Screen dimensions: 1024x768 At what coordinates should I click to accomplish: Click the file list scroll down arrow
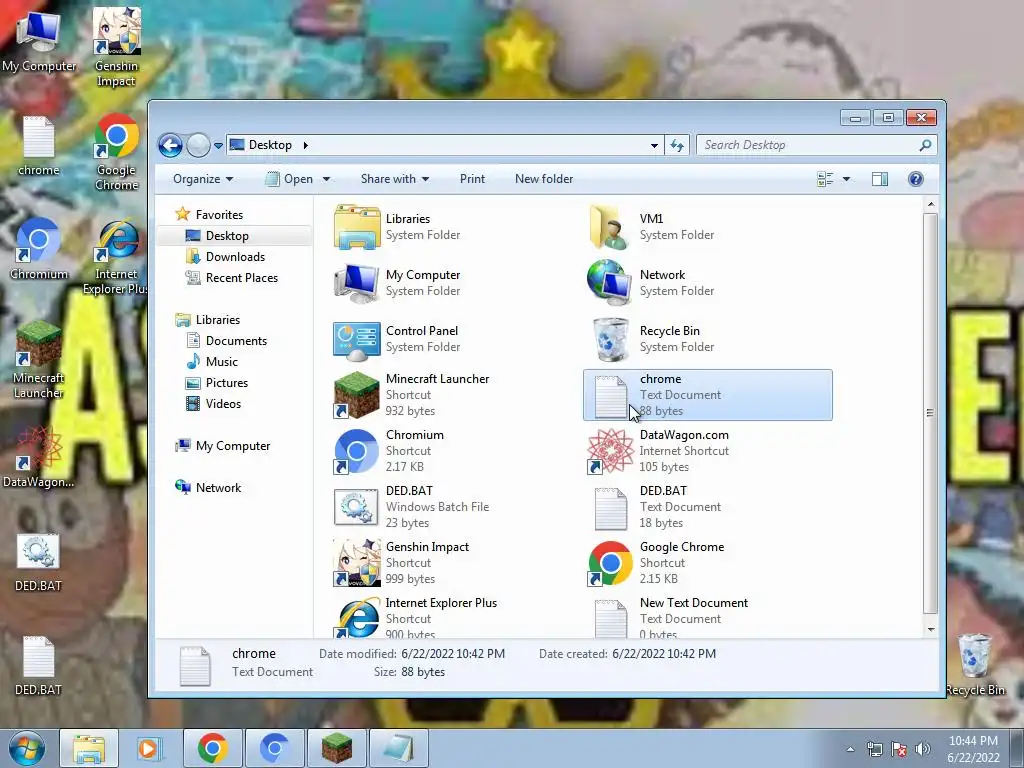click(x=931, y=630)
